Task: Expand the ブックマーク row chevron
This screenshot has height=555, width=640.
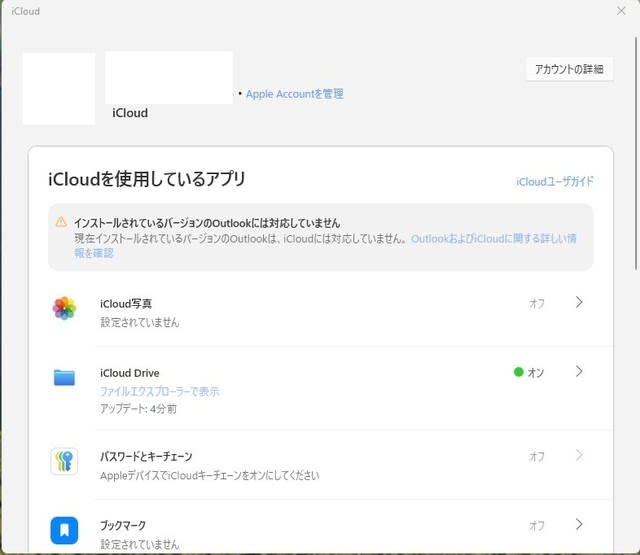Action: click(579, 524)
